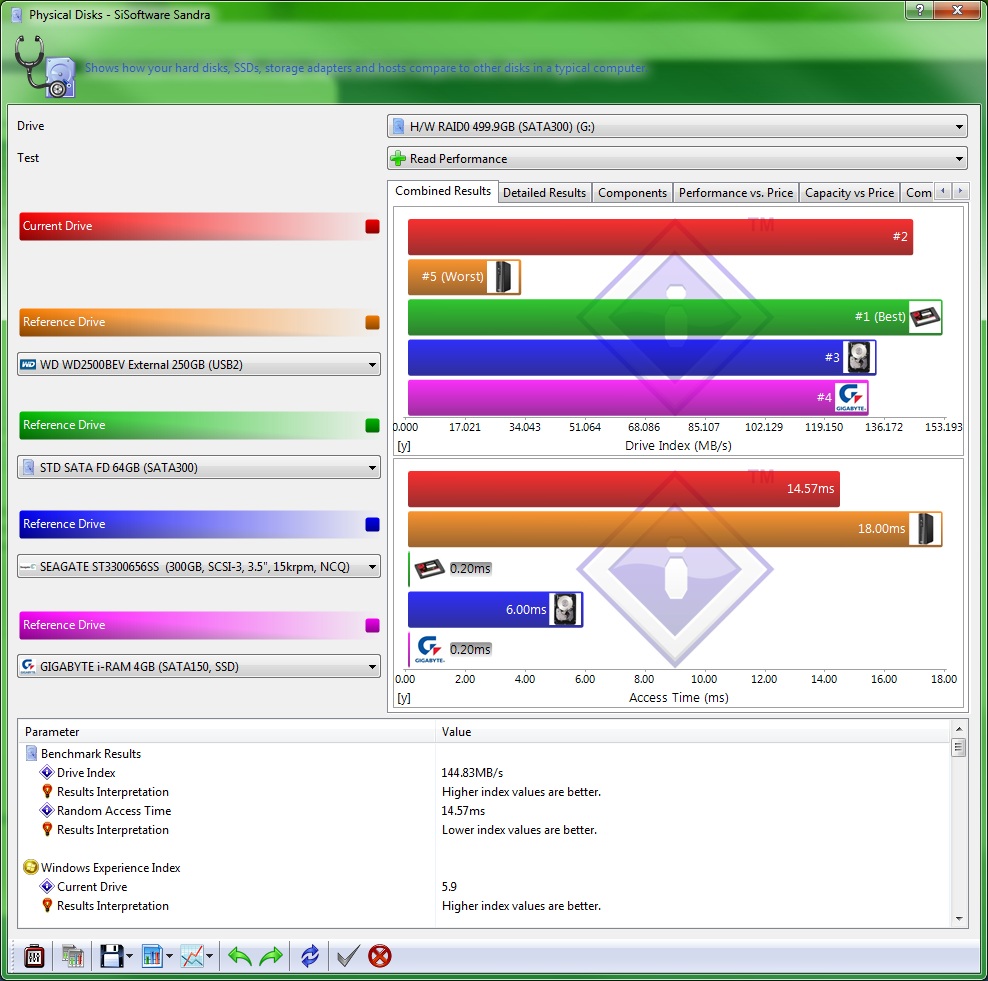Open the options settings icon in bottom toolbar
Screen dimensions: 988x981
click(x=34, y=956)
